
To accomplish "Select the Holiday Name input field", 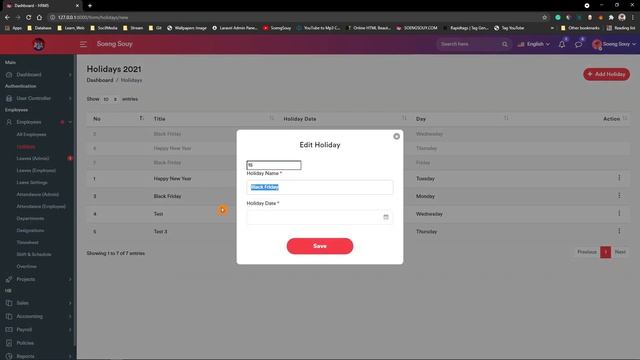I will click(x=320, y=187).
